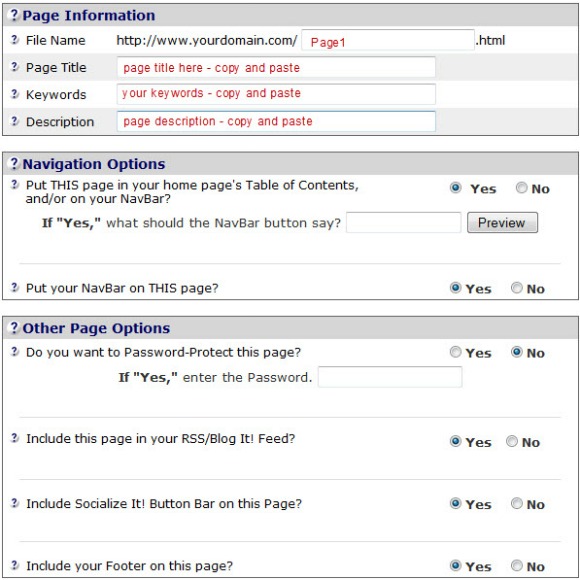Open the help icon next to File Name
Viewport: 580px width, 580px height.
14,39
